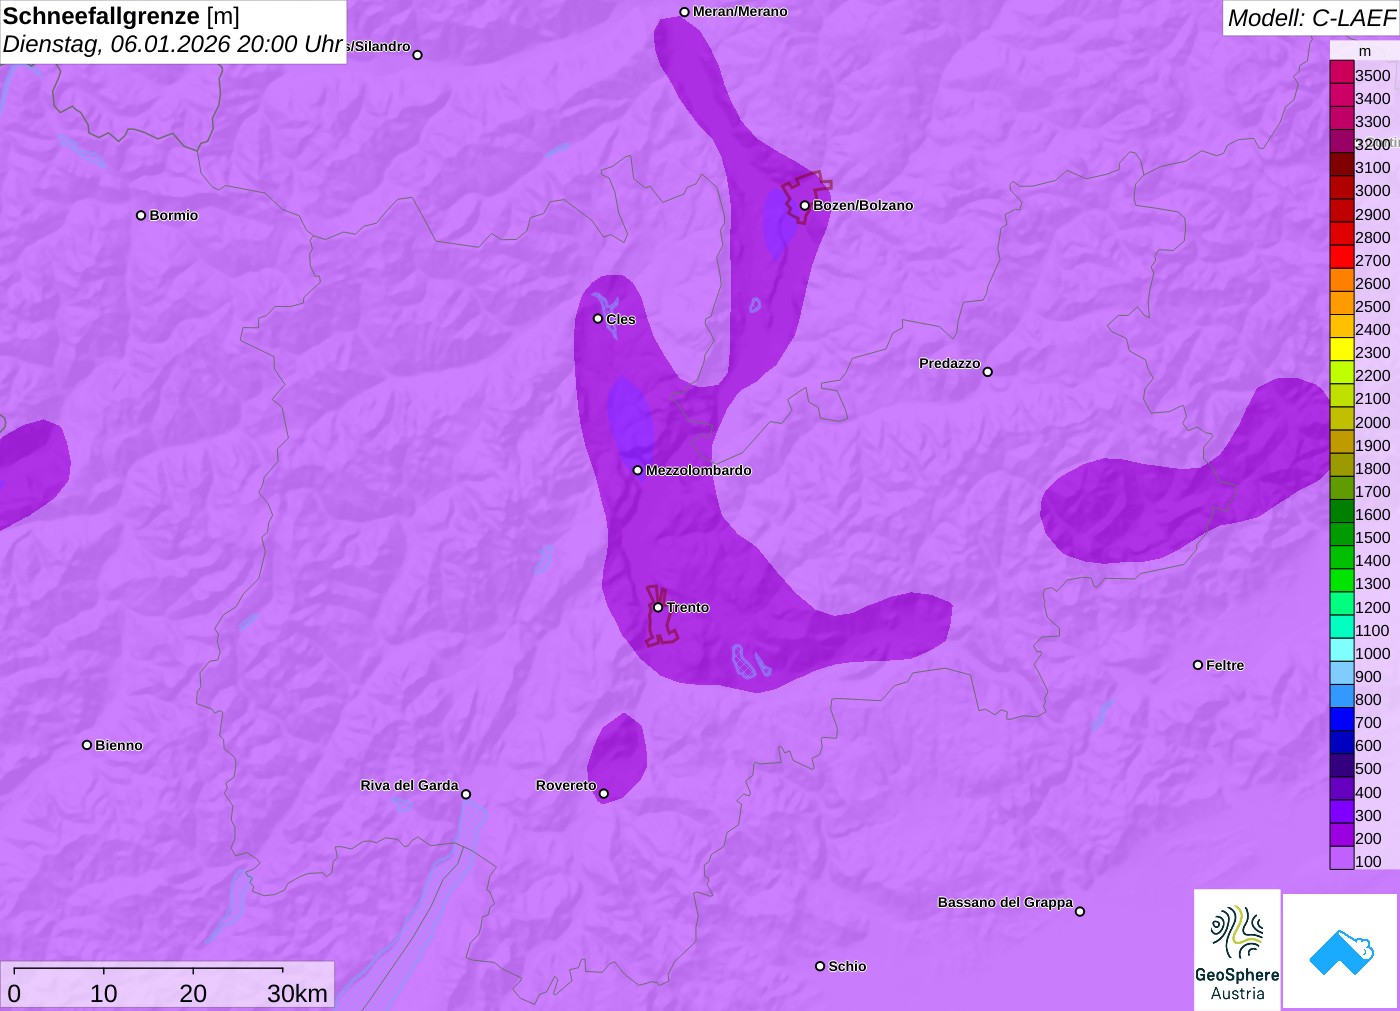Screen dimensions: 1400x1011
Task: Click the Silandro location marker
Action: pos(418,55)
